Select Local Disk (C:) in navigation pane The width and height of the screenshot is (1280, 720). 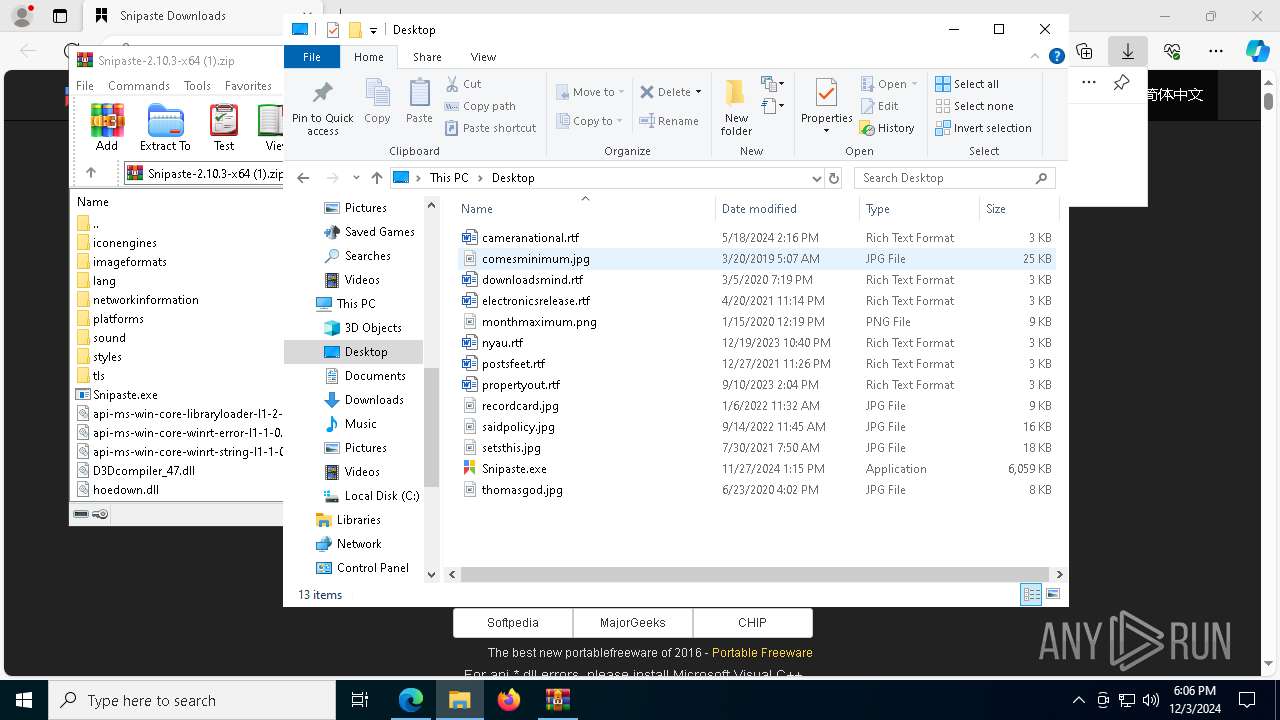(381, 496)
